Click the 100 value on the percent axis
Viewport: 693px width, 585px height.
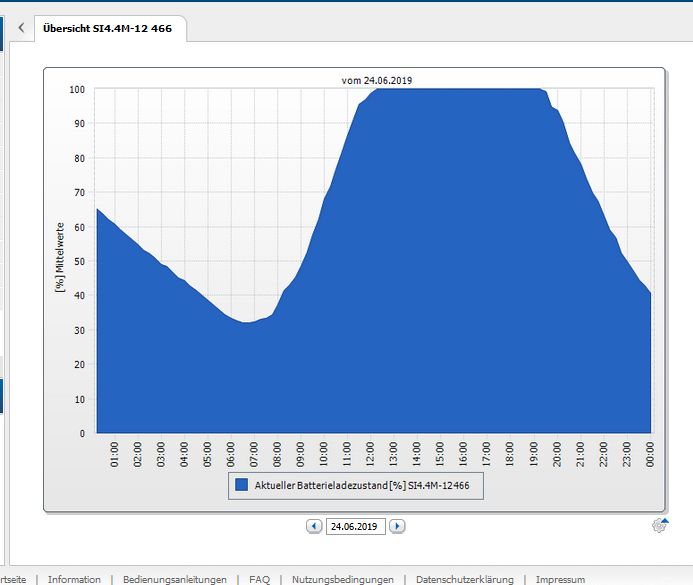77,89
